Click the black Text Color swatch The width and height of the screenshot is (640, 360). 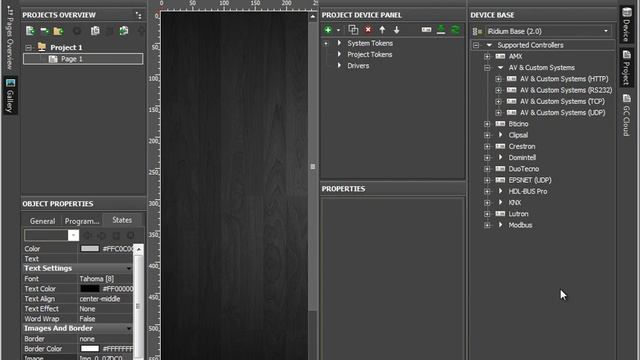(x=90, y=289)
